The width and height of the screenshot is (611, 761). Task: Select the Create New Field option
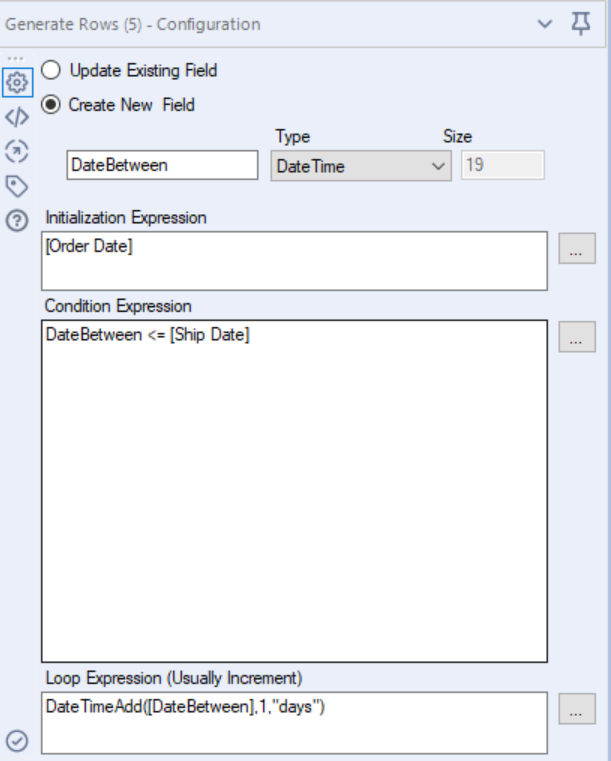[50, 104]
